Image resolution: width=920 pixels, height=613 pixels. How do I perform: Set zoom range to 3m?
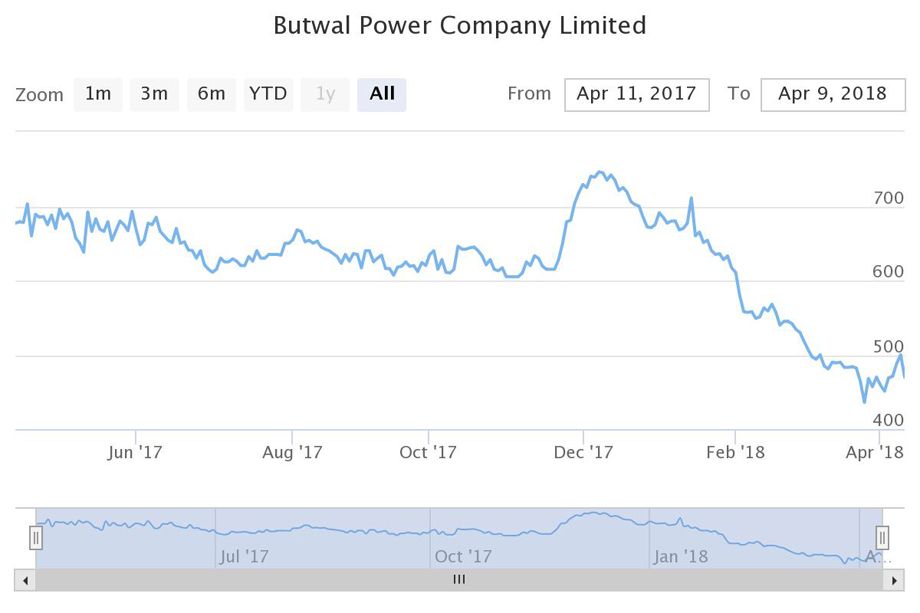point(154,94)
